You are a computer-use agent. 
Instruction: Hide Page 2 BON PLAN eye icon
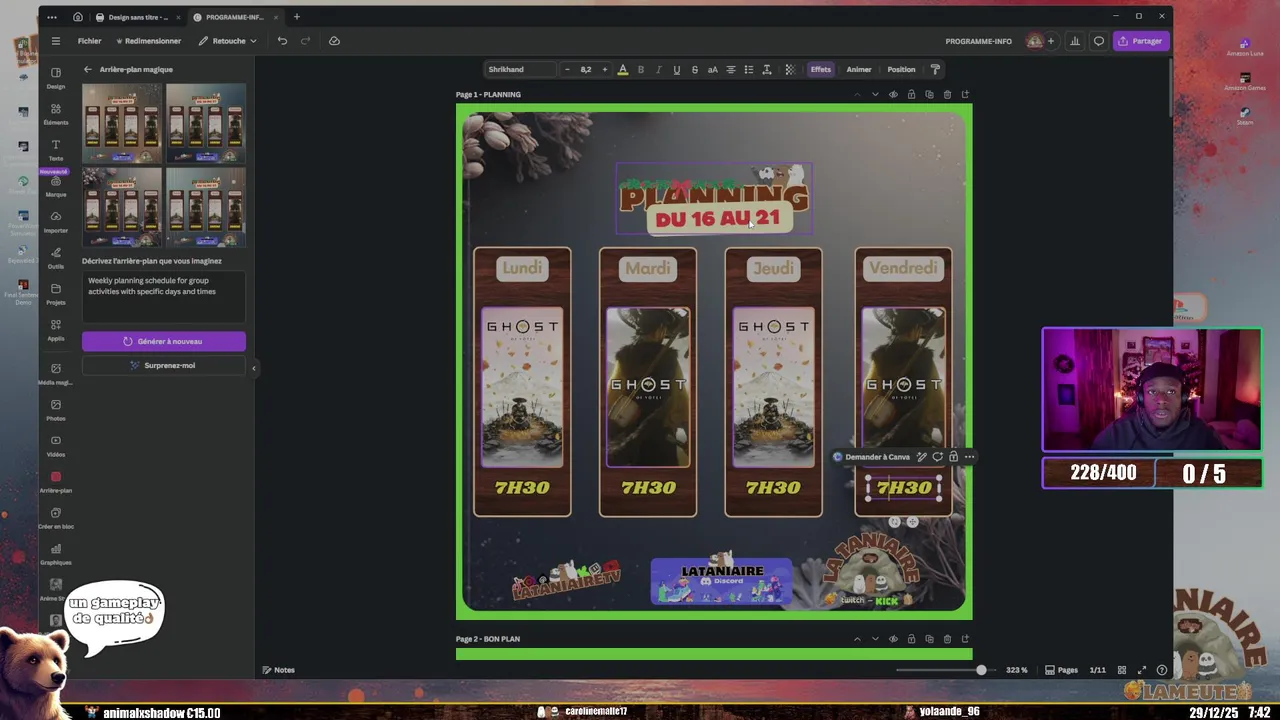point(893,639)
